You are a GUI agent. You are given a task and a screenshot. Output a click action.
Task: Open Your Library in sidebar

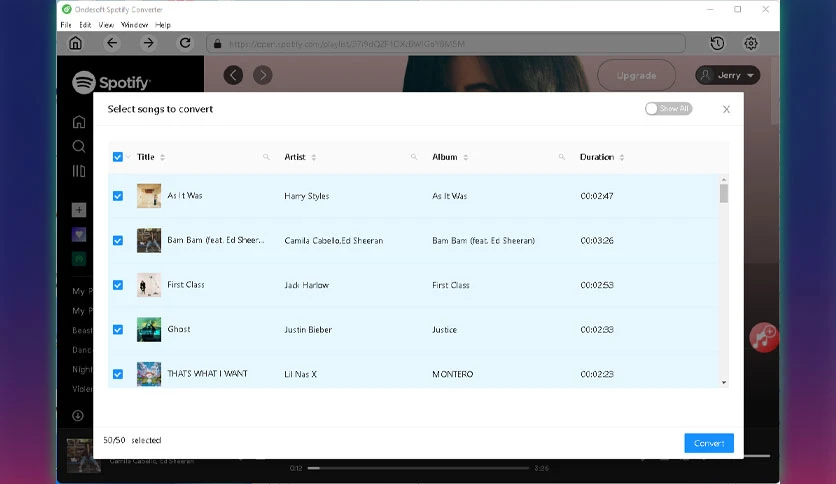[x=79, y=171]
